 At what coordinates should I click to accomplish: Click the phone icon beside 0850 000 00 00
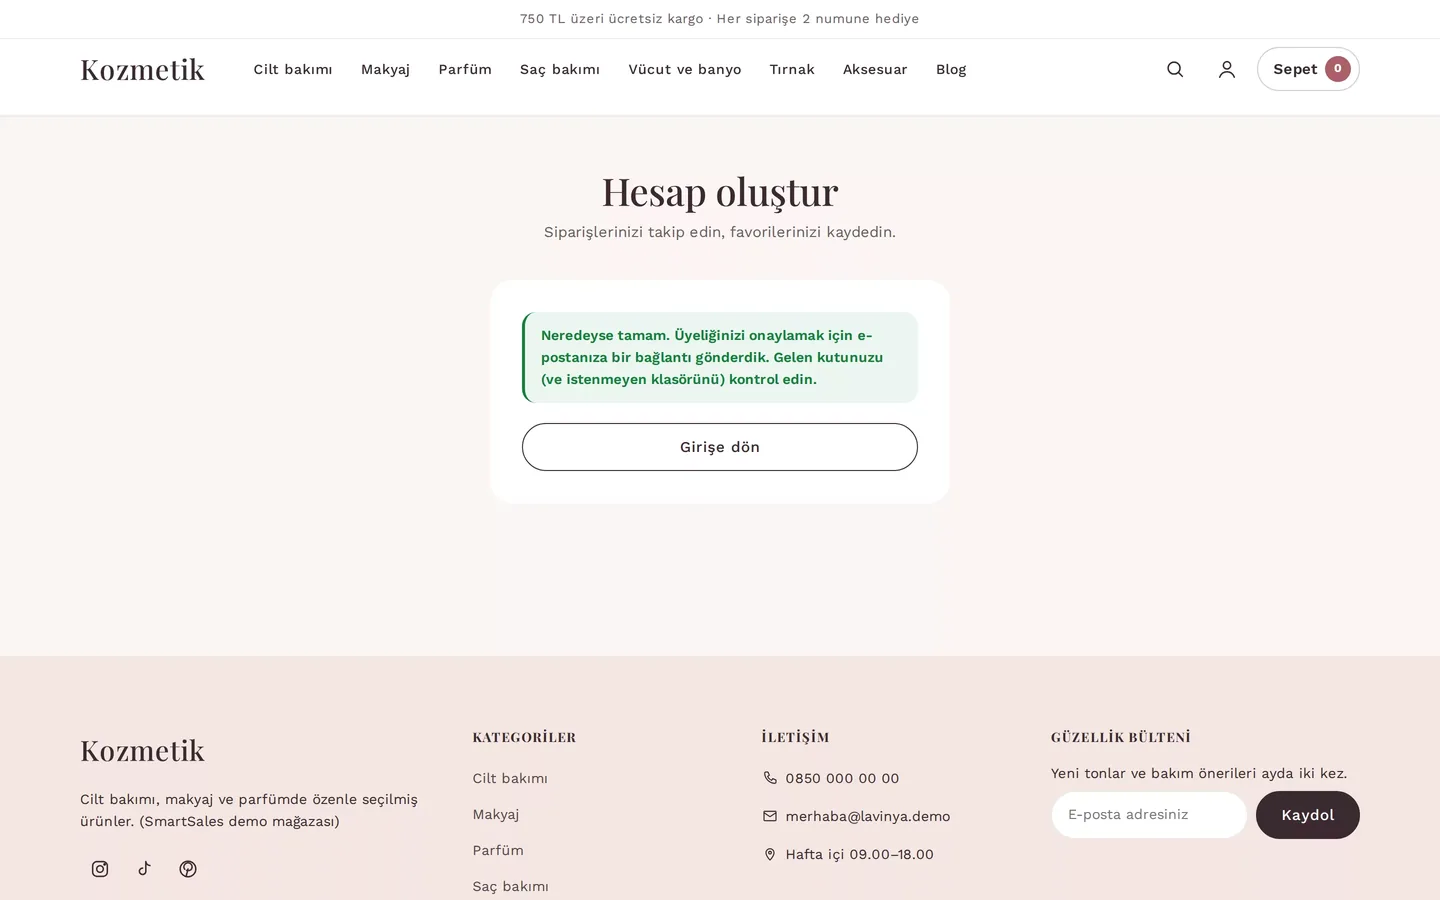pyautogui.click(x=770, y=778)
